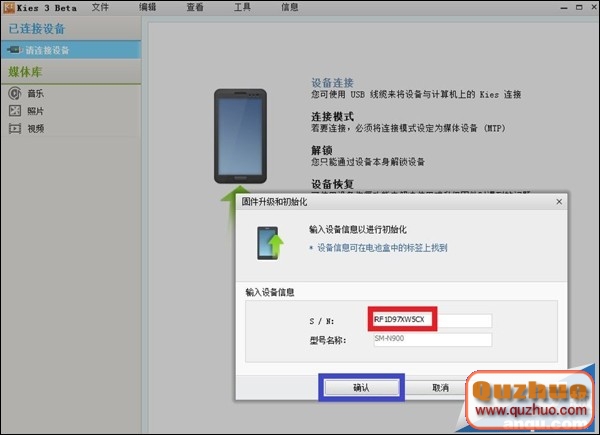600x435 pixels.
Task: Open 视频 in the media library
Action: click(x=36, y=129)
